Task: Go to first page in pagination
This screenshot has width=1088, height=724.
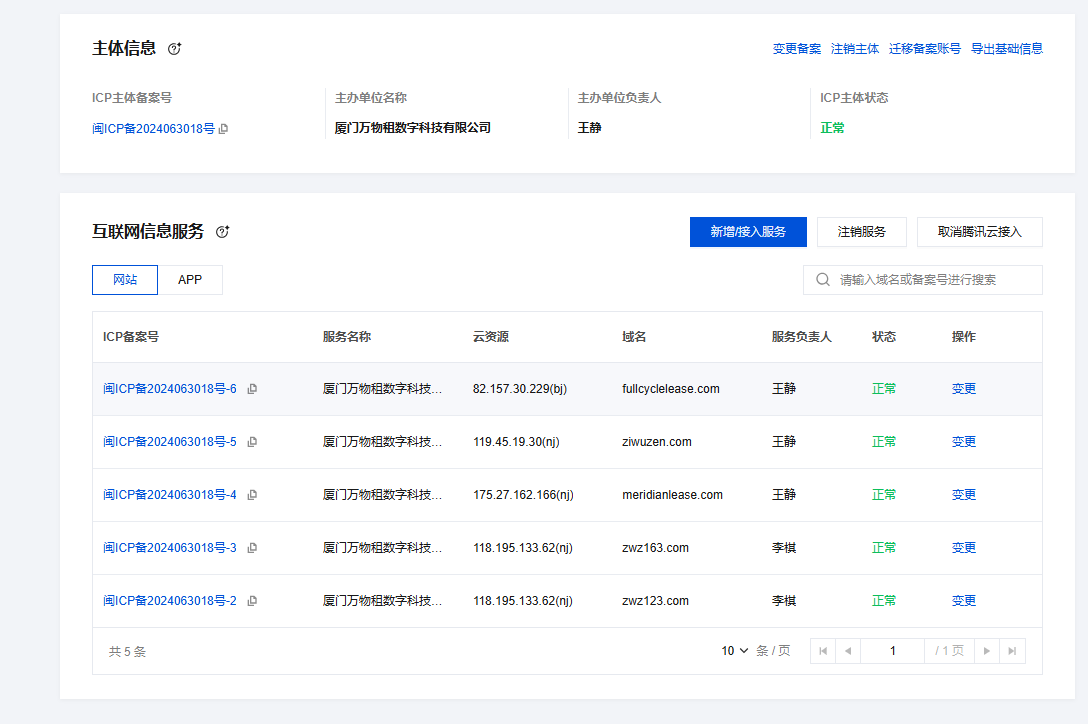Action: tap(823, 651)
